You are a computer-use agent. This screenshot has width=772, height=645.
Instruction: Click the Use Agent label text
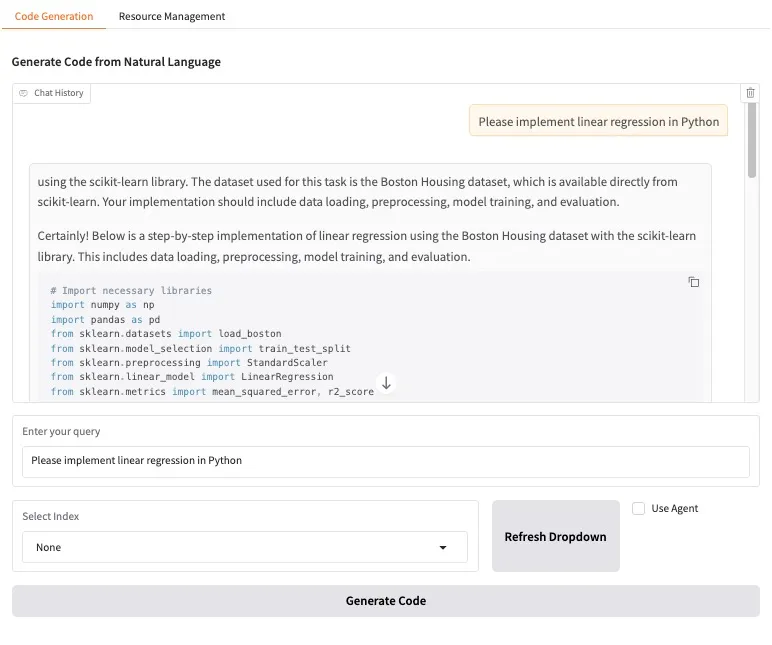pyautogui.click(x=674, y=508)
